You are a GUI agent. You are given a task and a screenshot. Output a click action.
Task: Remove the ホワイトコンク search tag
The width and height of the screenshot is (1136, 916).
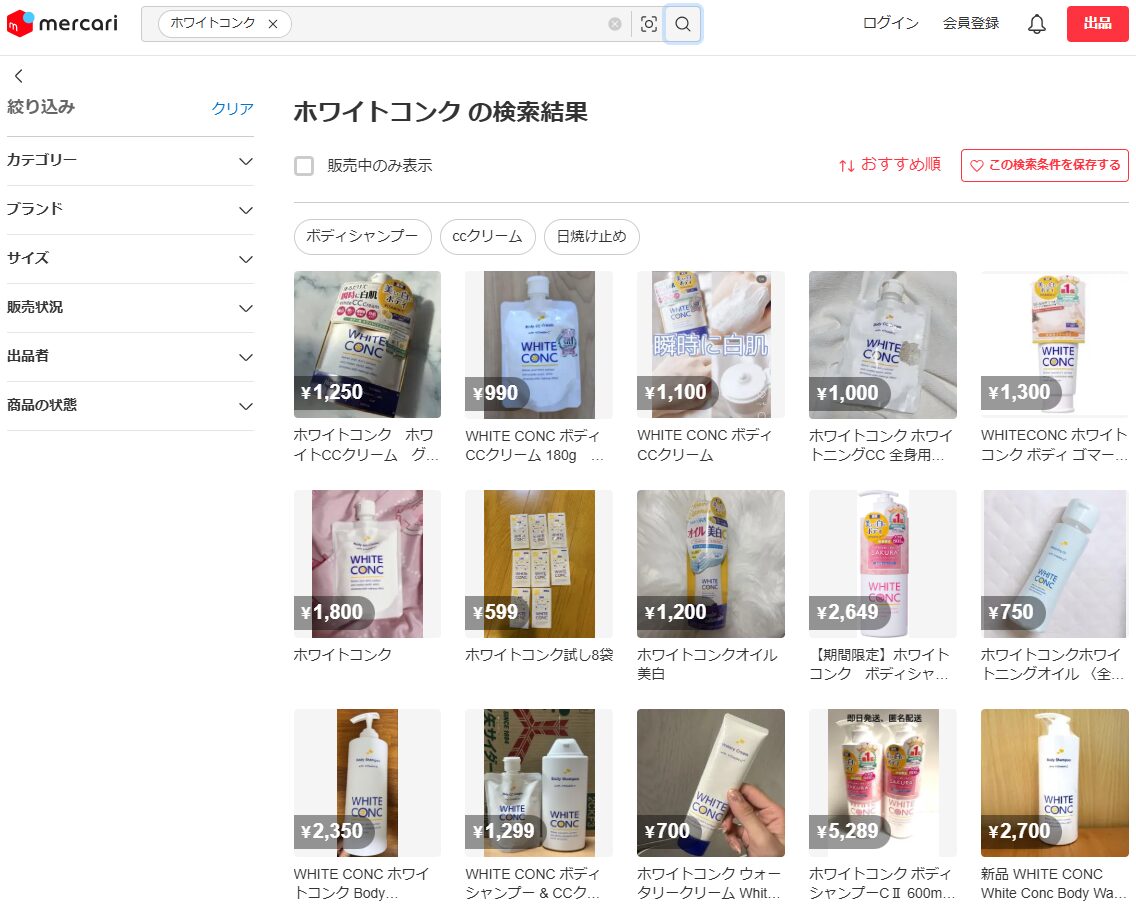(x=273, y=24)
